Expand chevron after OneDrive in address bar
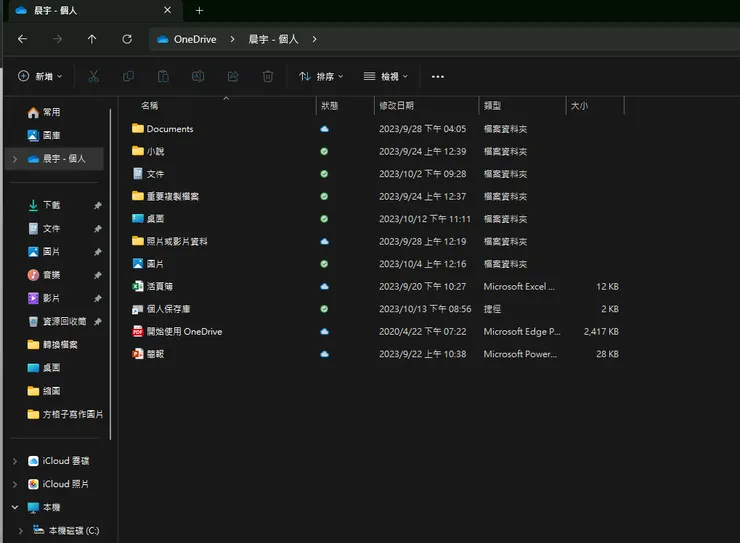 pos(232,39)
